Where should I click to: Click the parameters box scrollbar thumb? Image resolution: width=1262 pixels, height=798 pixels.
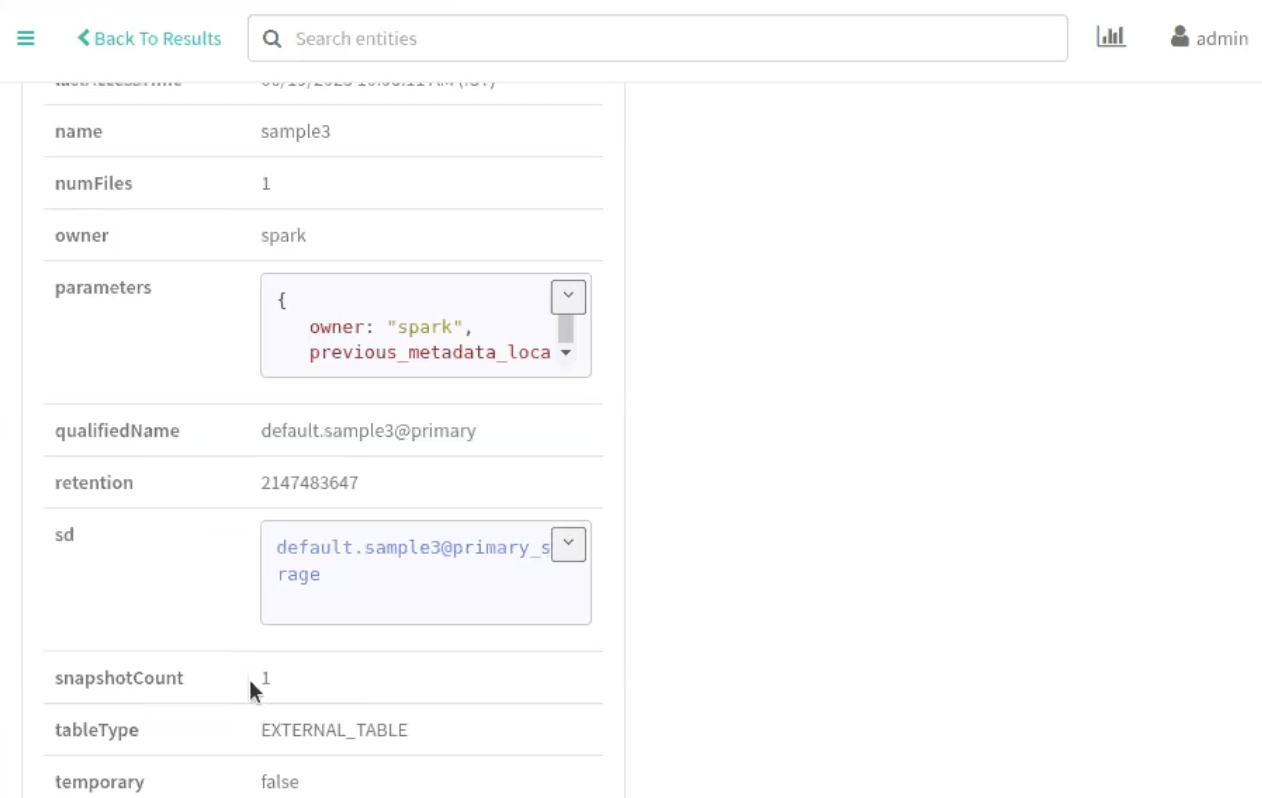pos(566,328)
